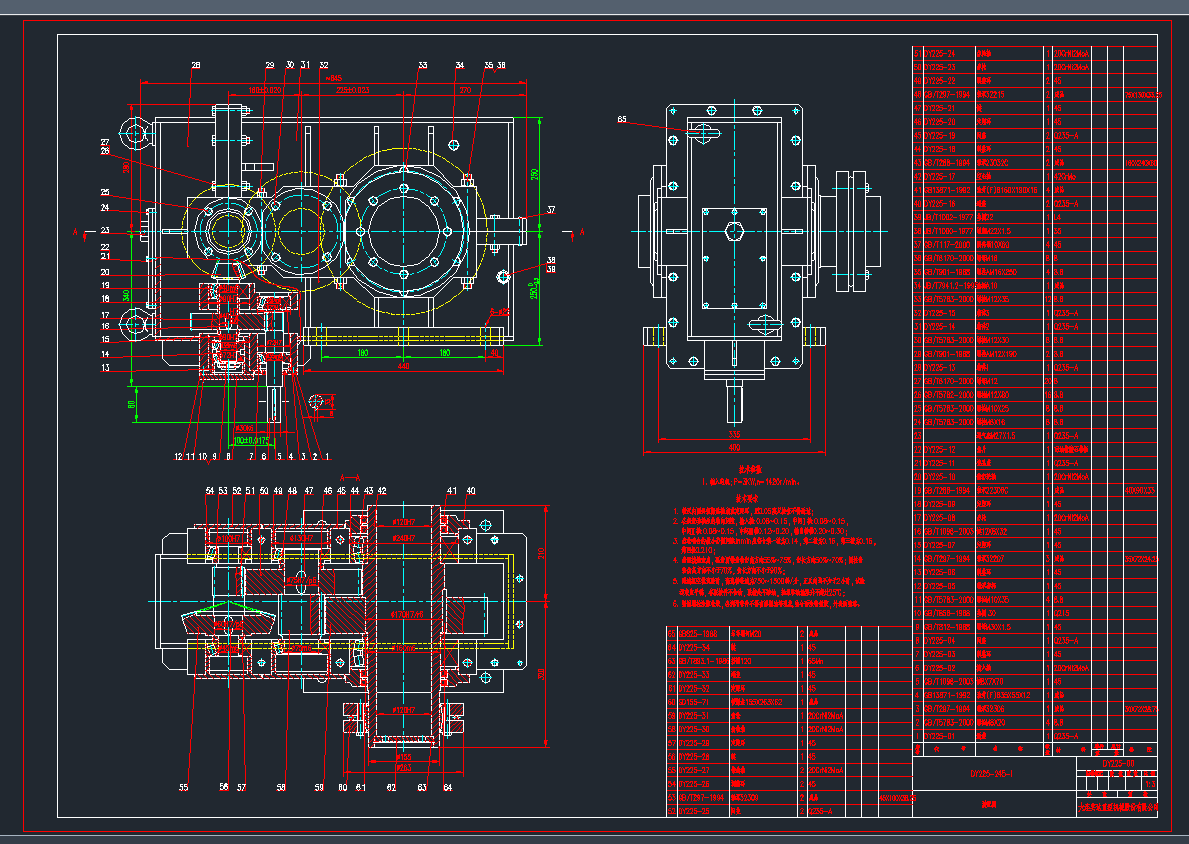Click callout number 55 below section view

click(183, 788)
